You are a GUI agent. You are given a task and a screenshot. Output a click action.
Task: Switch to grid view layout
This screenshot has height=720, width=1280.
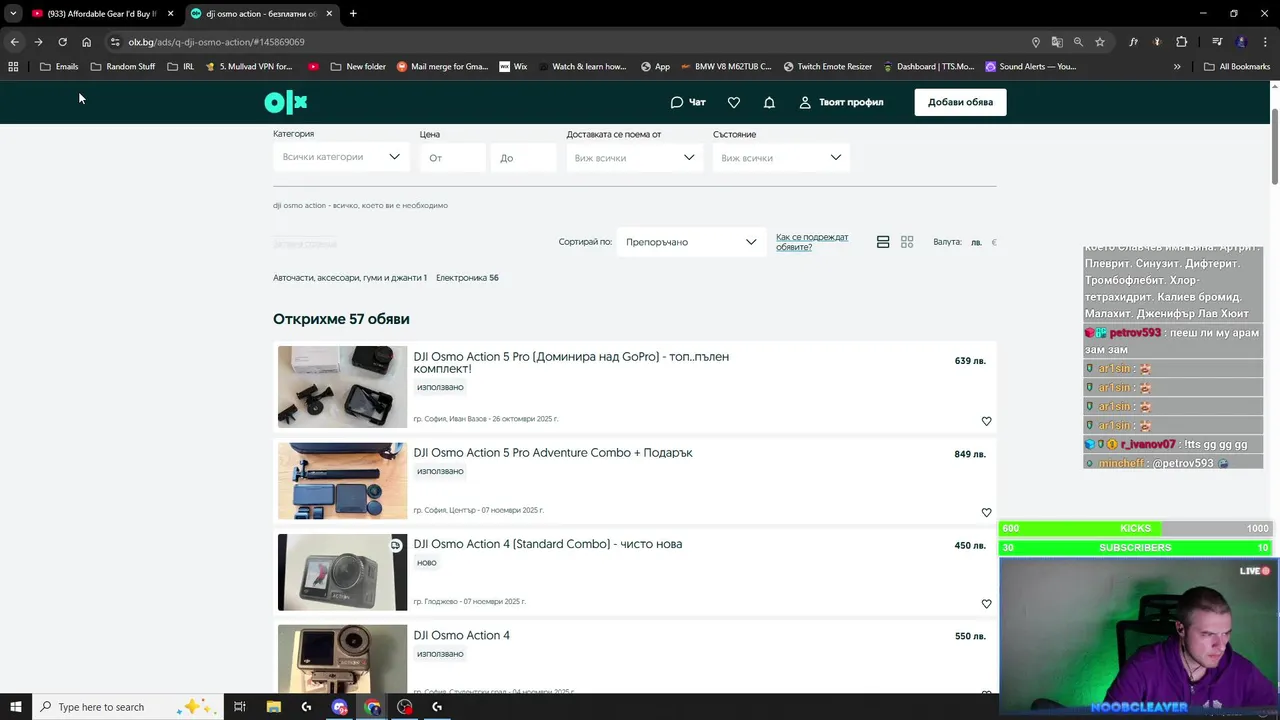click(x=907, y=242)
